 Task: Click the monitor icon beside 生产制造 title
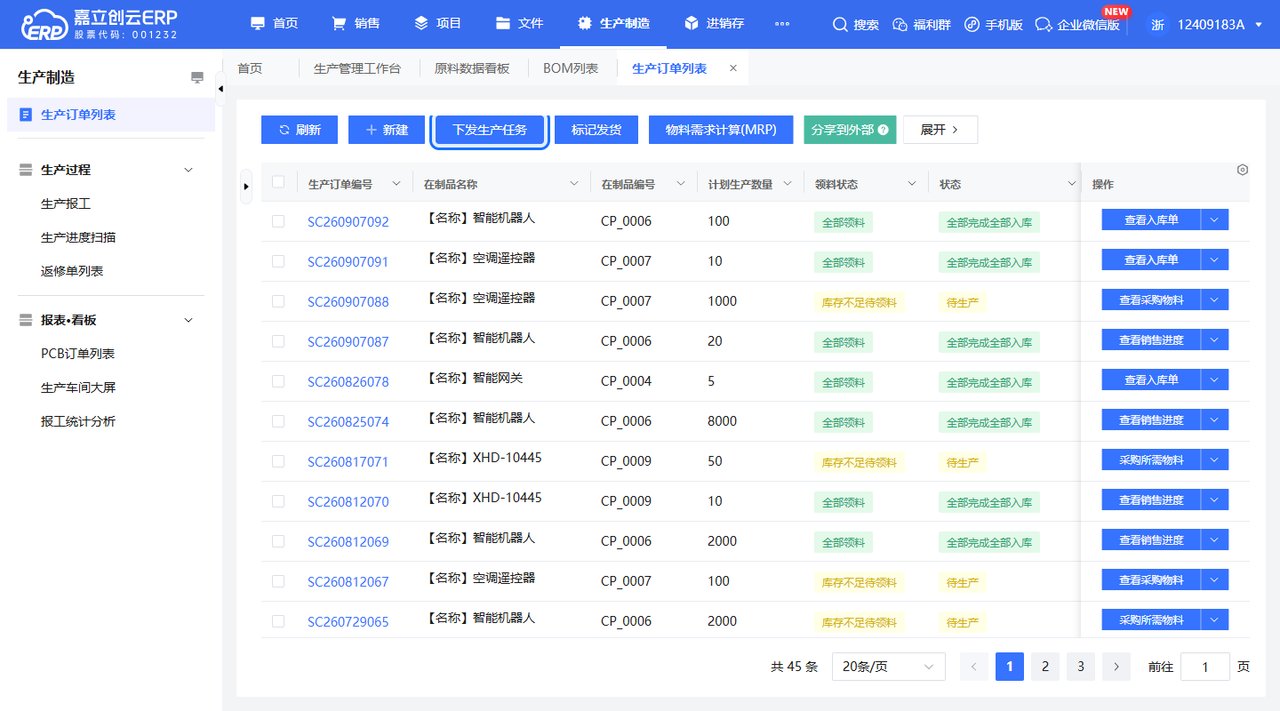point(197,77)
